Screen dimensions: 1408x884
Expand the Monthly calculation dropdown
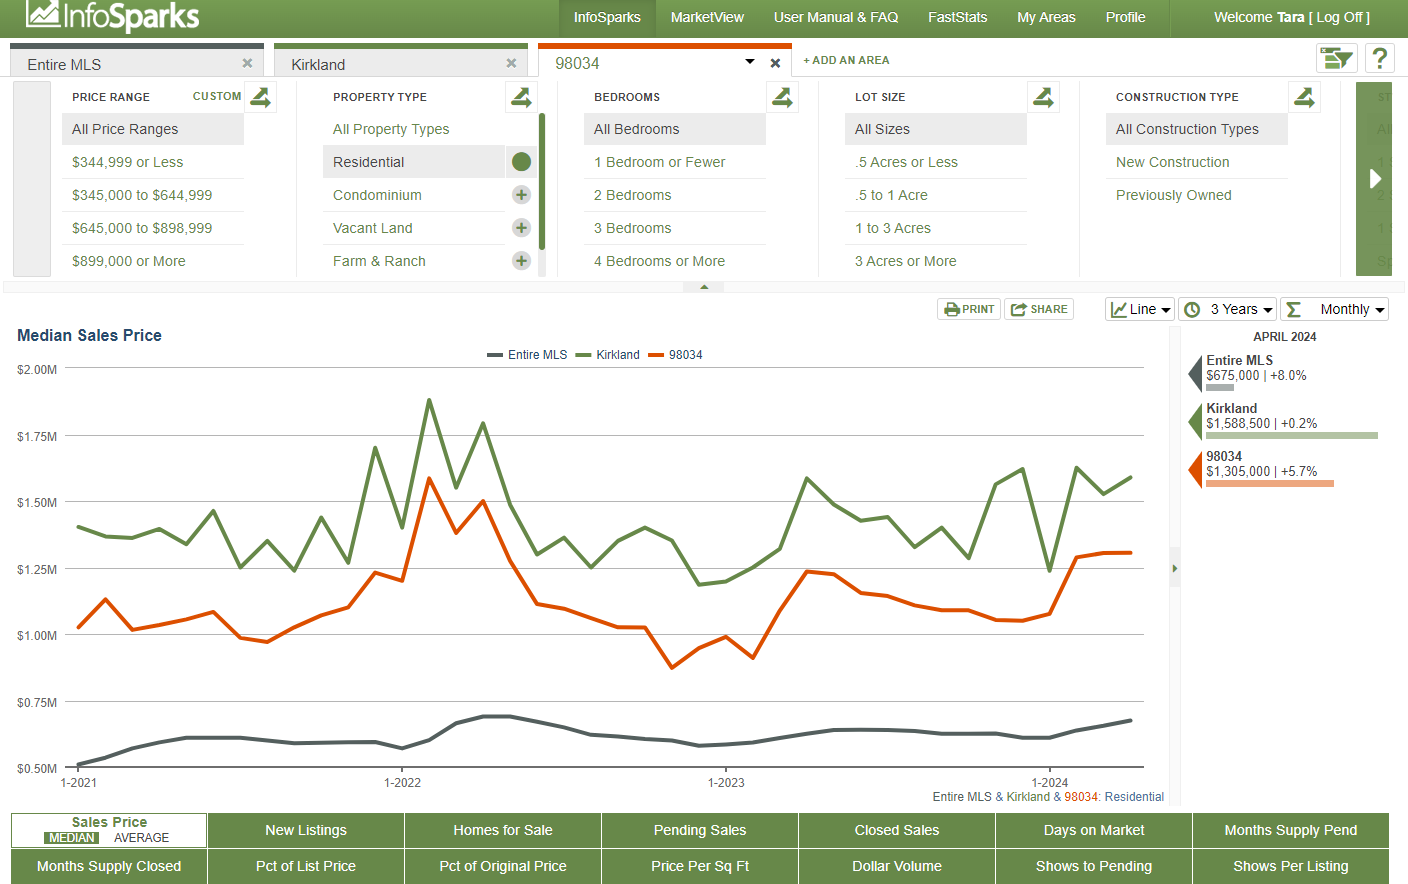tap(1335, 310)
